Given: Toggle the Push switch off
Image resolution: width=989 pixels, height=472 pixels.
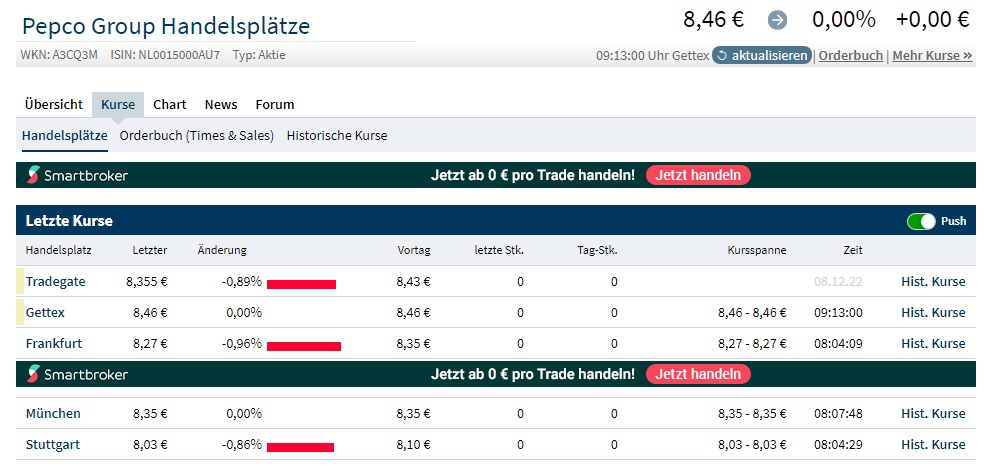Looking at the screenshot, I should coord(921,221).
